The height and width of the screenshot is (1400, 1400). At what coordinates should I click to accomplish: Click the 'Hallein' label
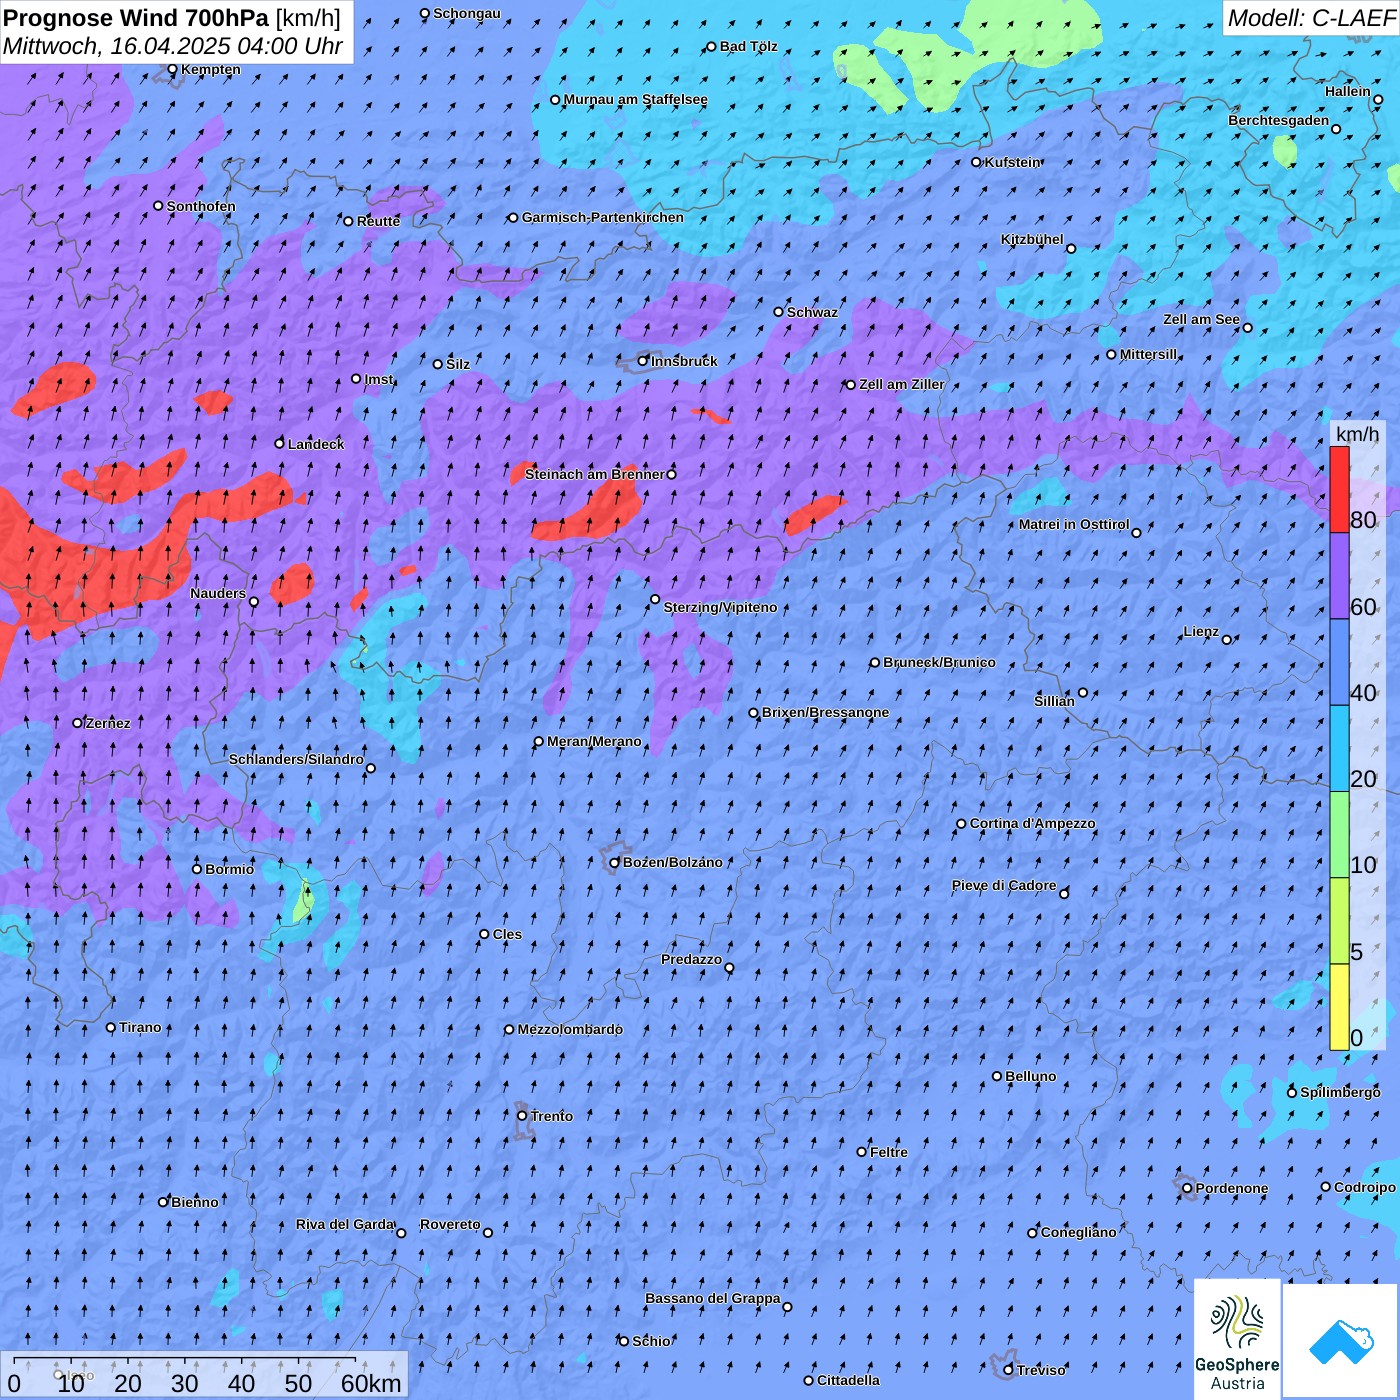pos(1347,91)
